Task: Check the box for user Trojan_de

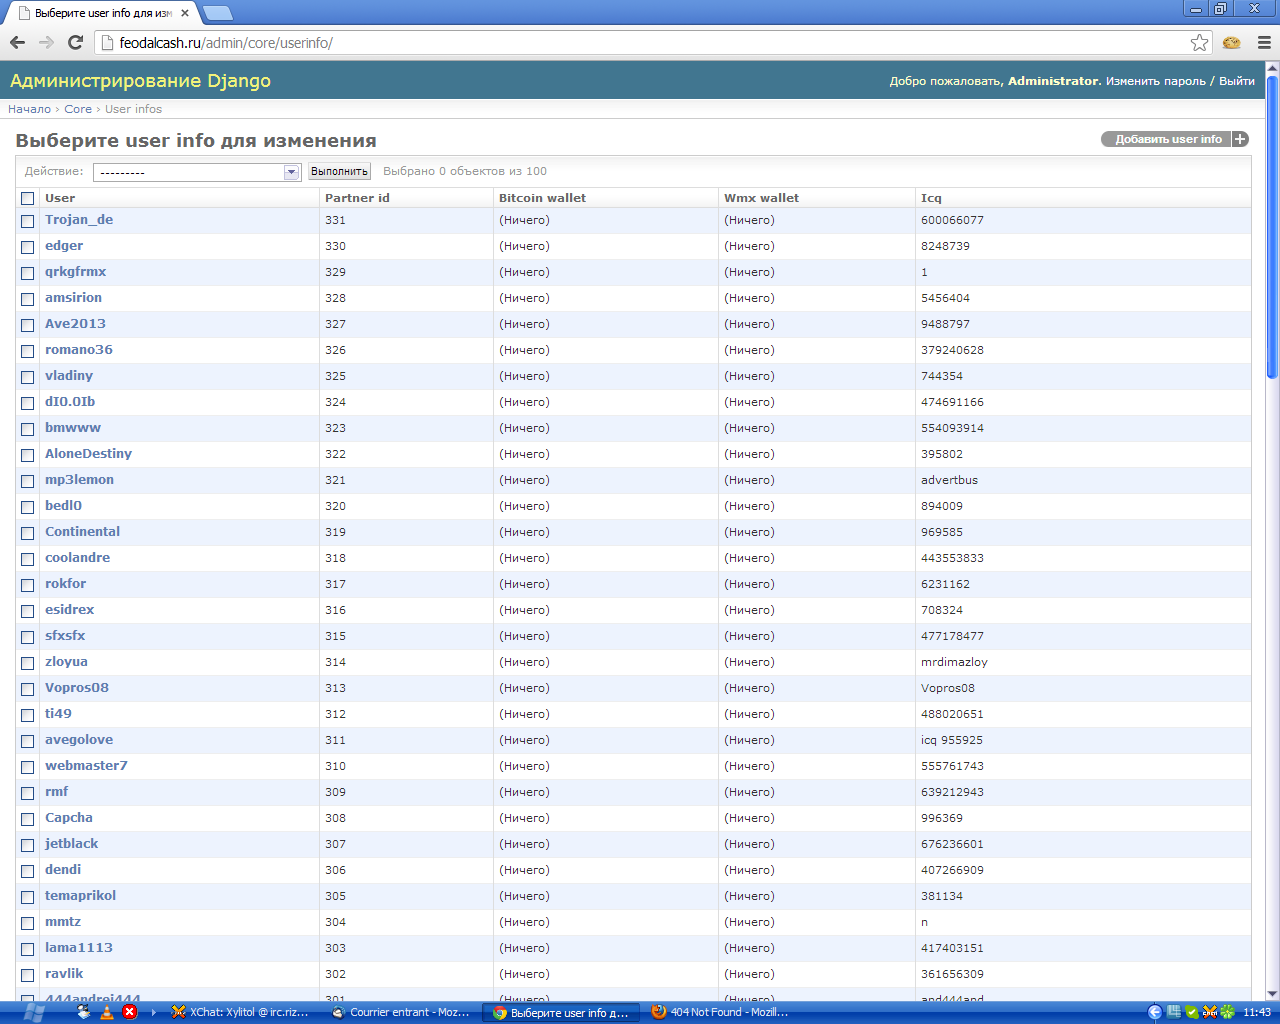Action: [28, 221]
